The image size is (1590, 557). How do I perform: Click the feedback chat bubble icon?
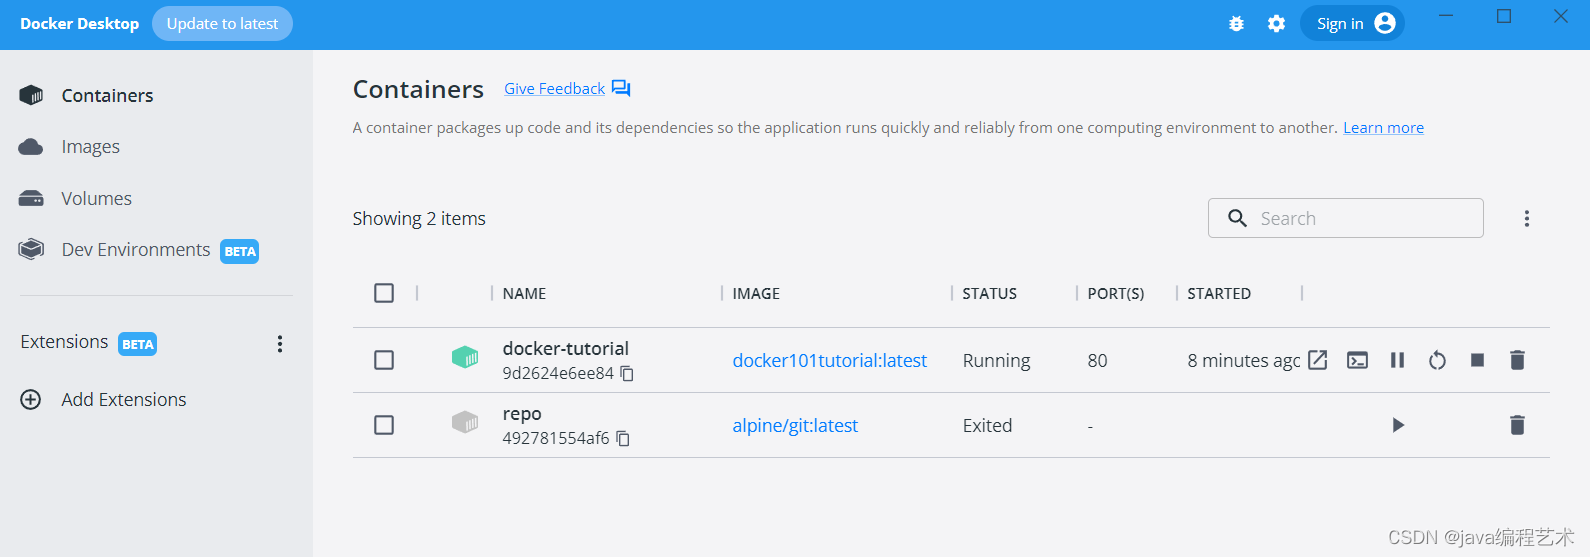pyautogui.click(x=621, y=89)
